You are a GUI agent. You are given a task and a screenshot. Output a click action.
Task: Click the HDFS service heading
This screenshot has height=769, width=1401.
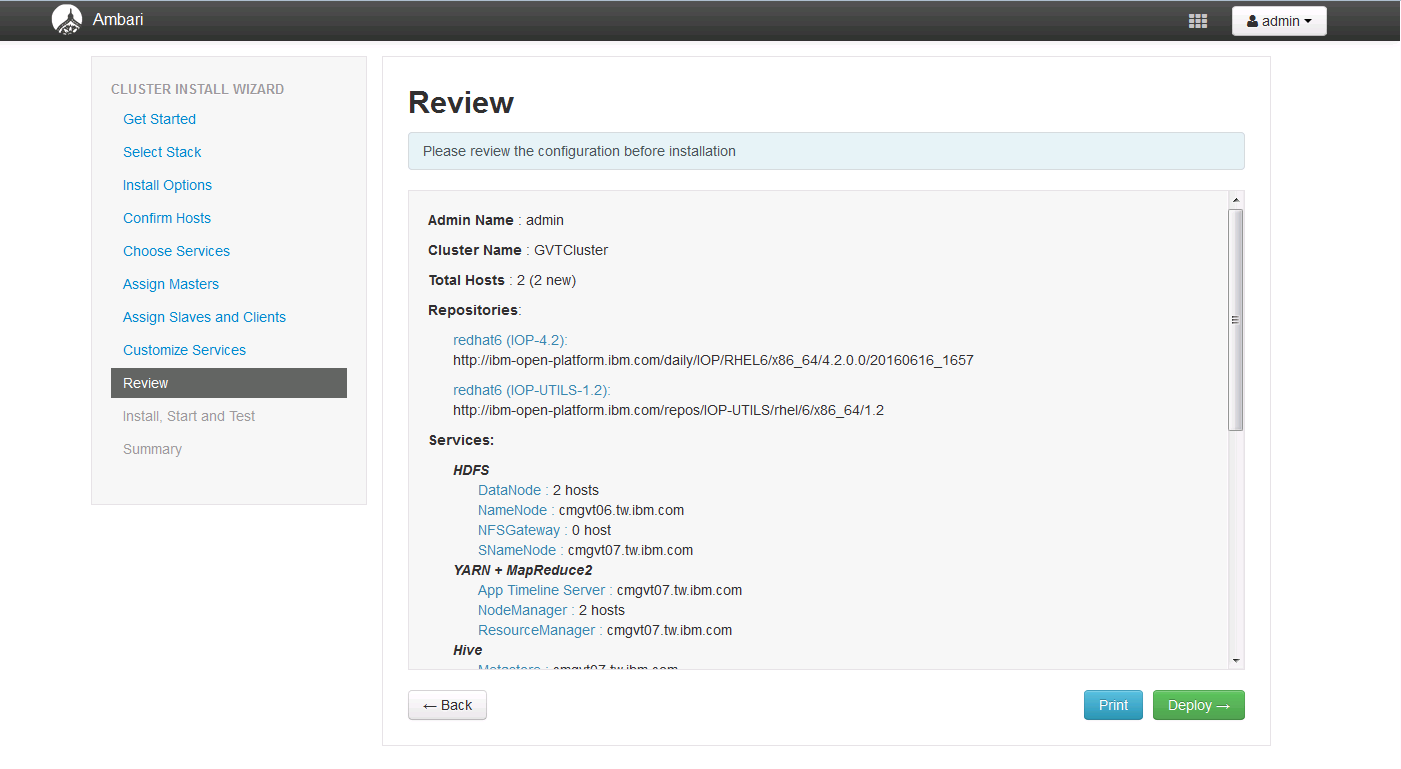471,470
